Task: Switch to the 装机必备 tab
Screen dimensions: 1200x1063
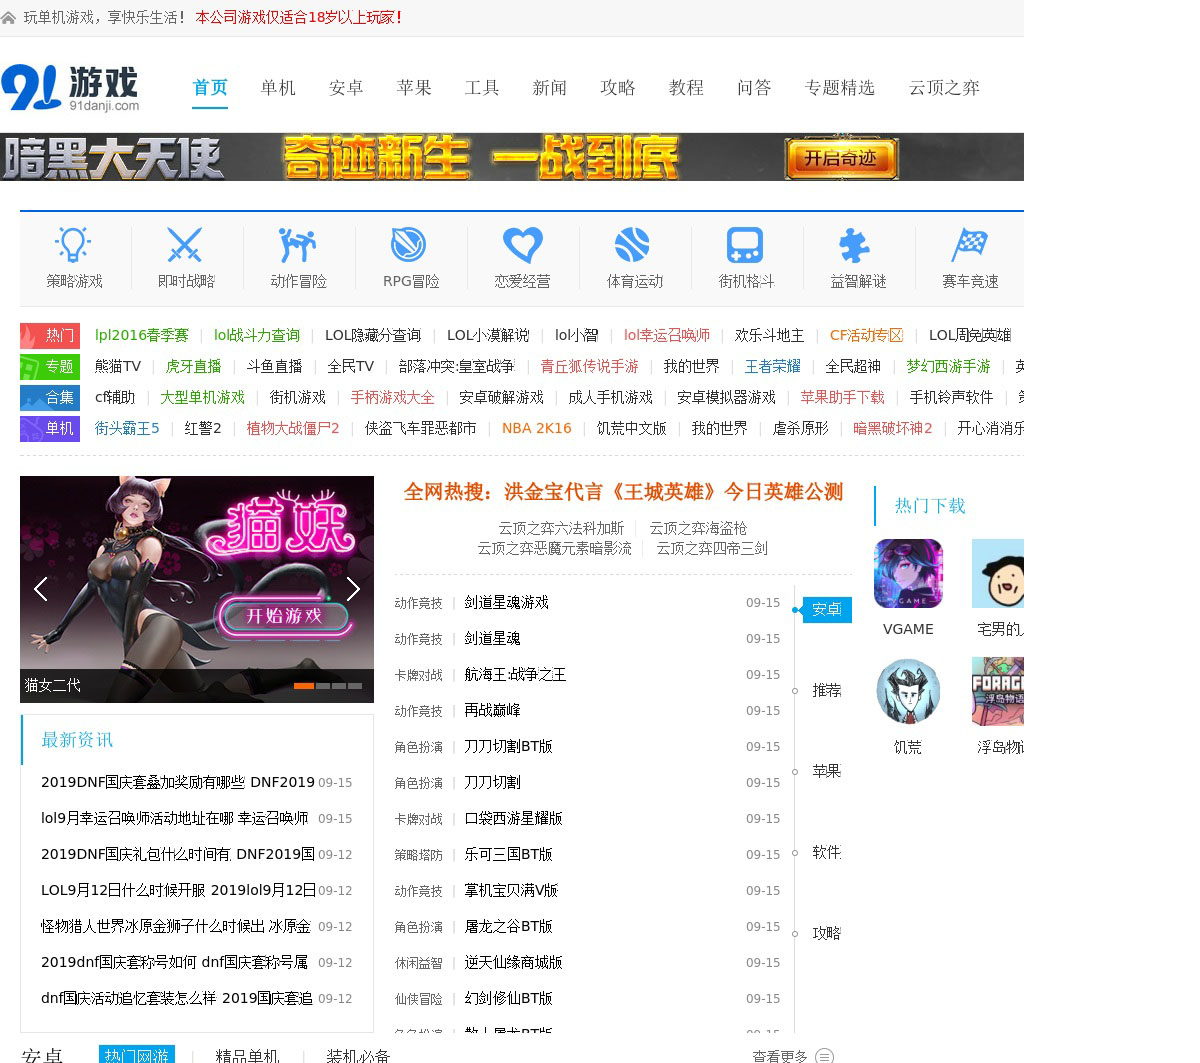Action: (x=358, y=1056)
